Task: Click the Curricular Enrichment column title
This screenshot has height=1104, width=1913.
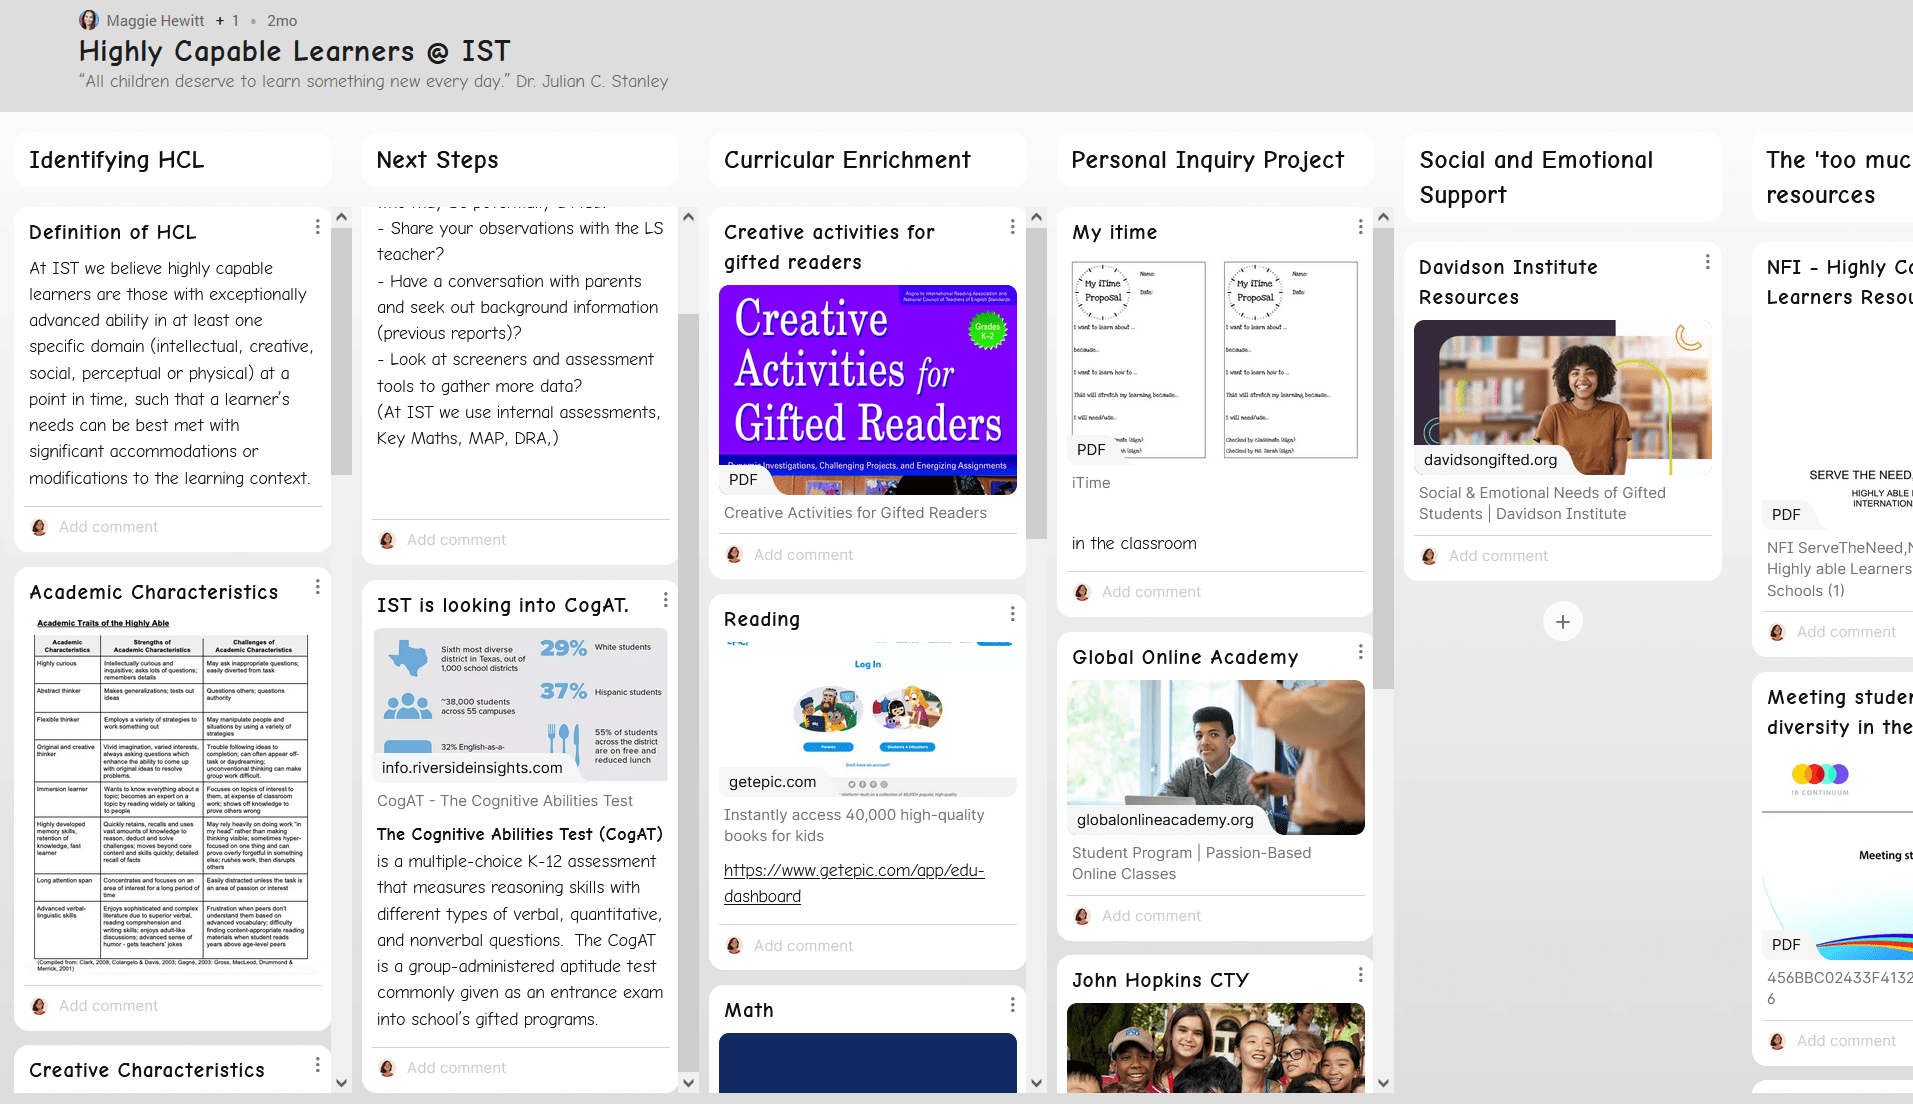Action: coord(847,160)
